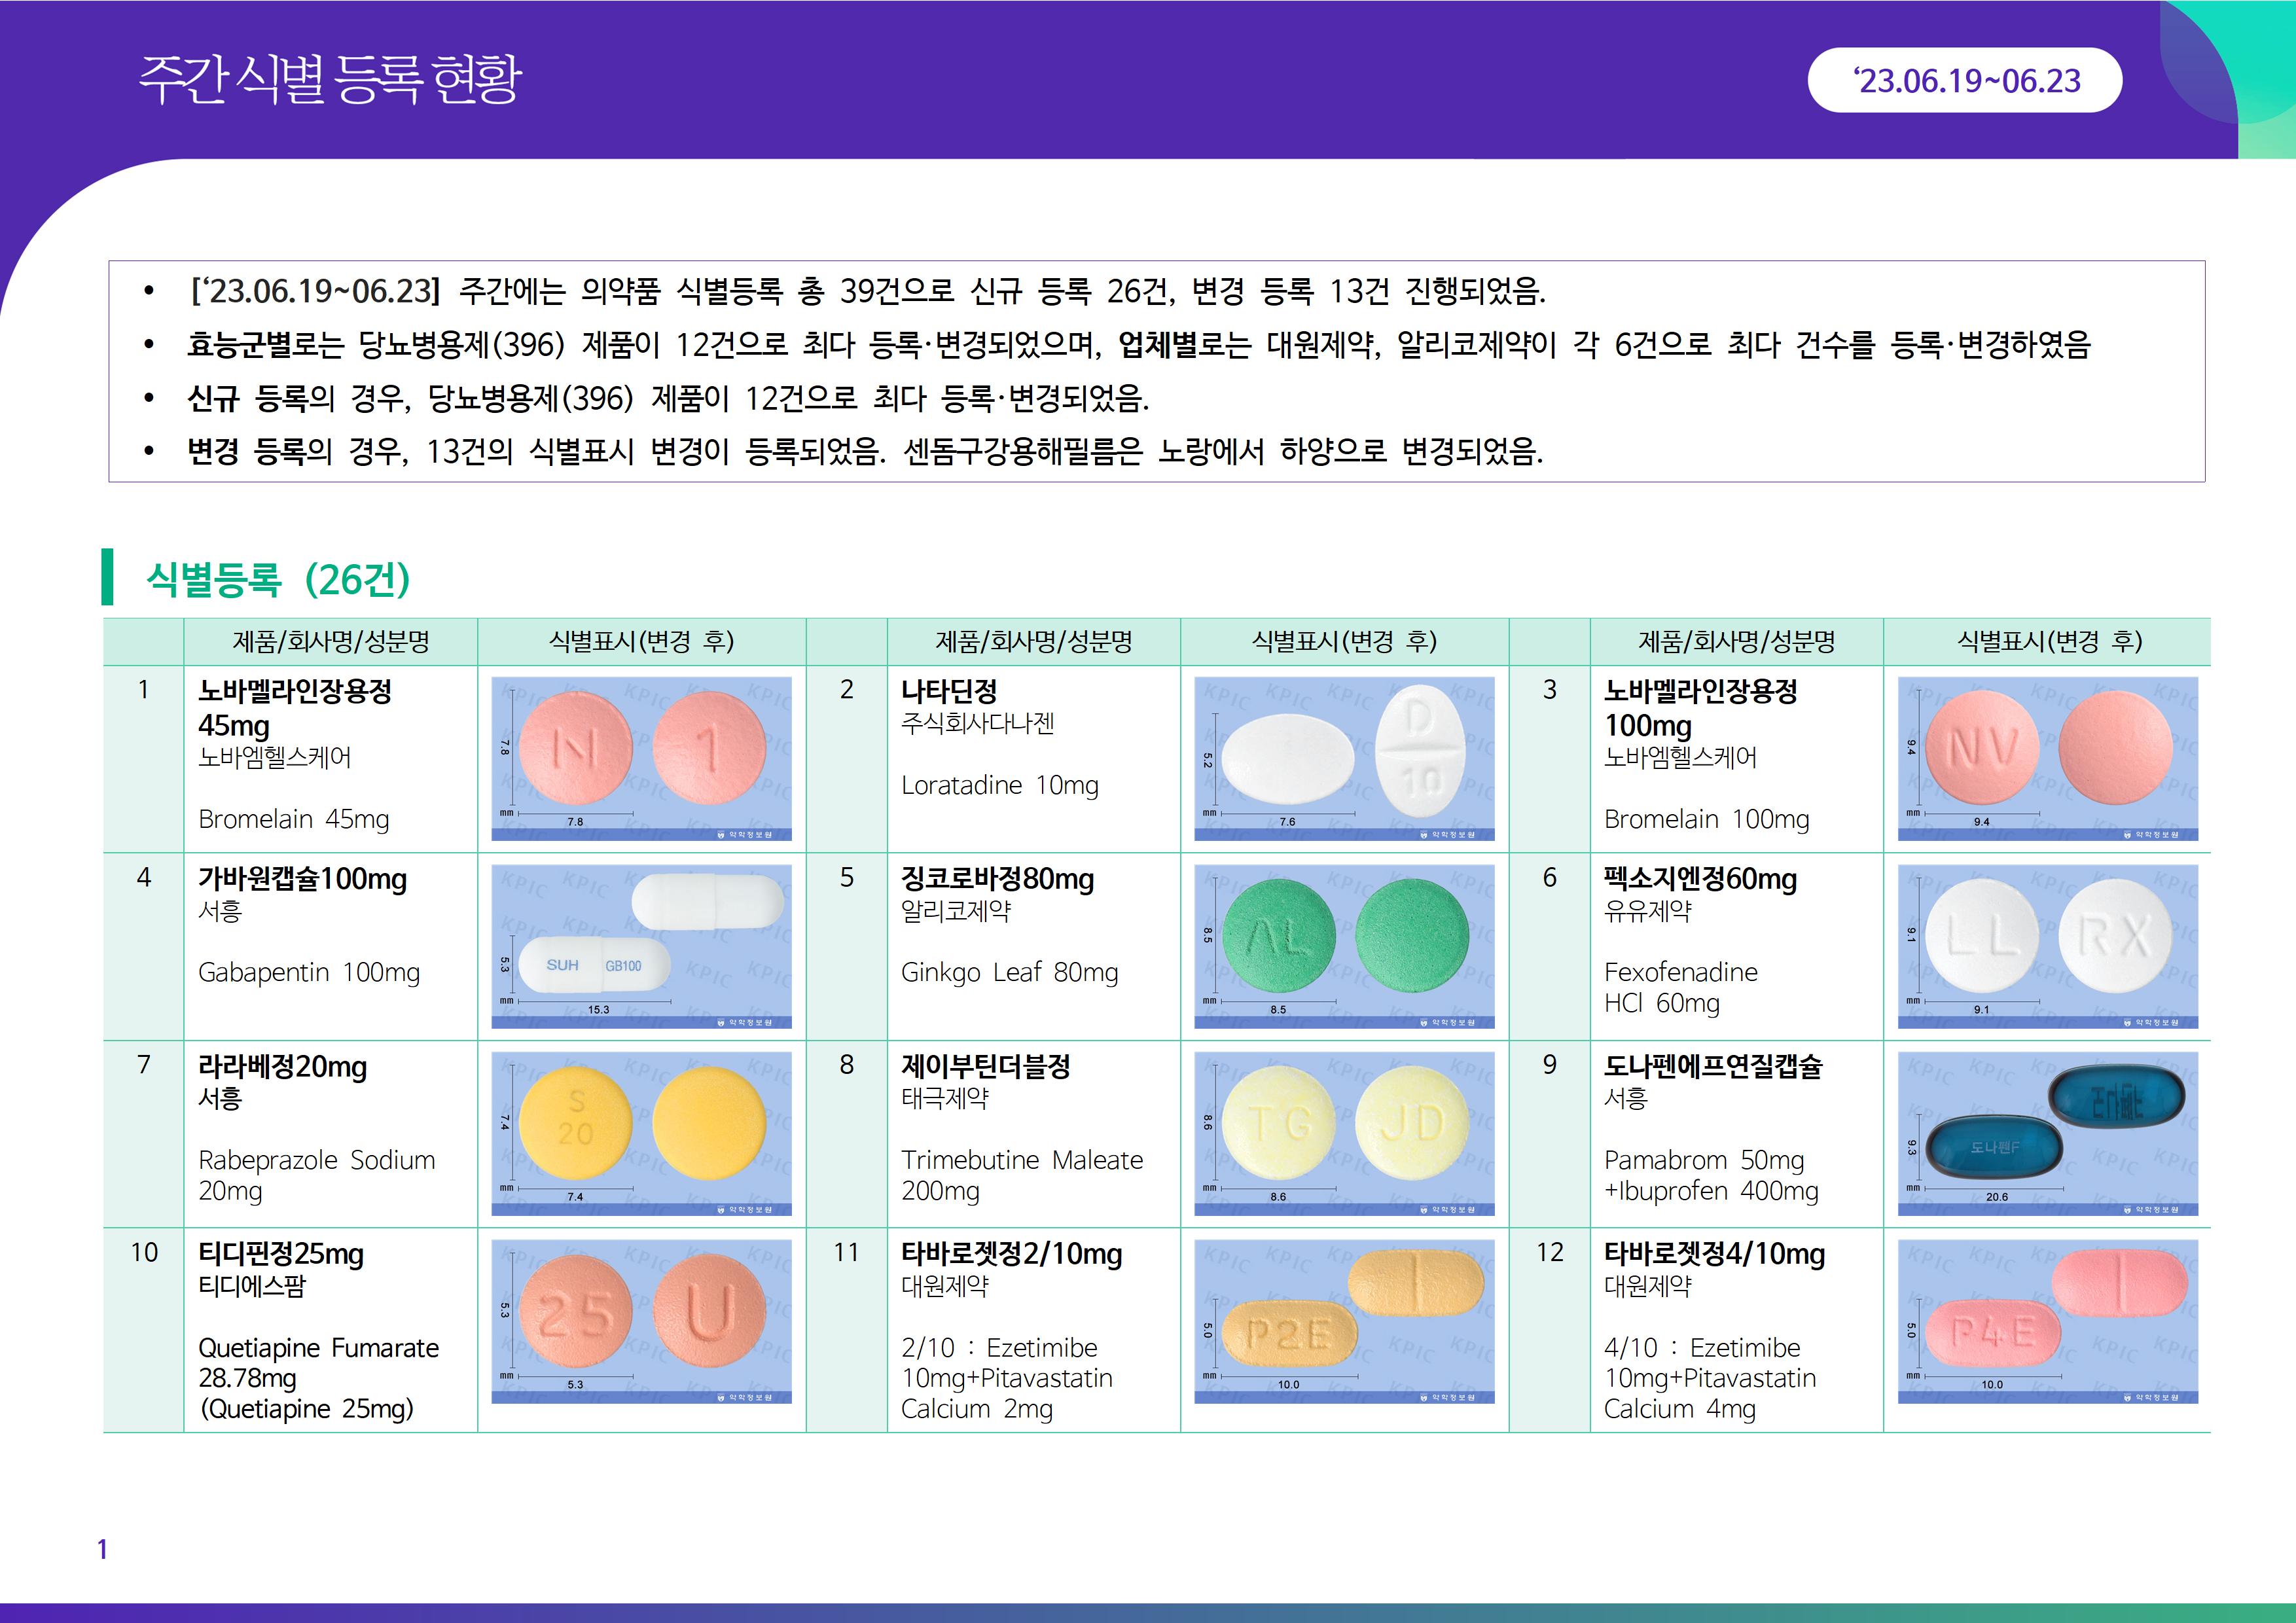Click the 노바멜라인장용정 45mg pill image
The image size is (2296, 1623).
click(641, 758)
